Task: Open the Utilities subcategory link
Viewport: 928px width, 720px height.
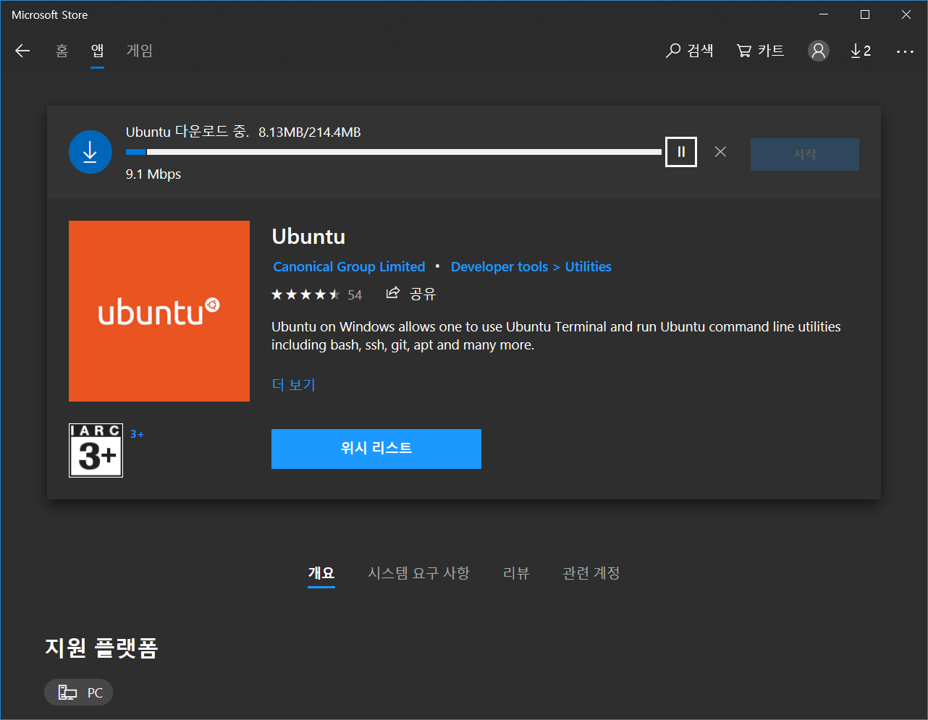Action: (x=588, y=267)
